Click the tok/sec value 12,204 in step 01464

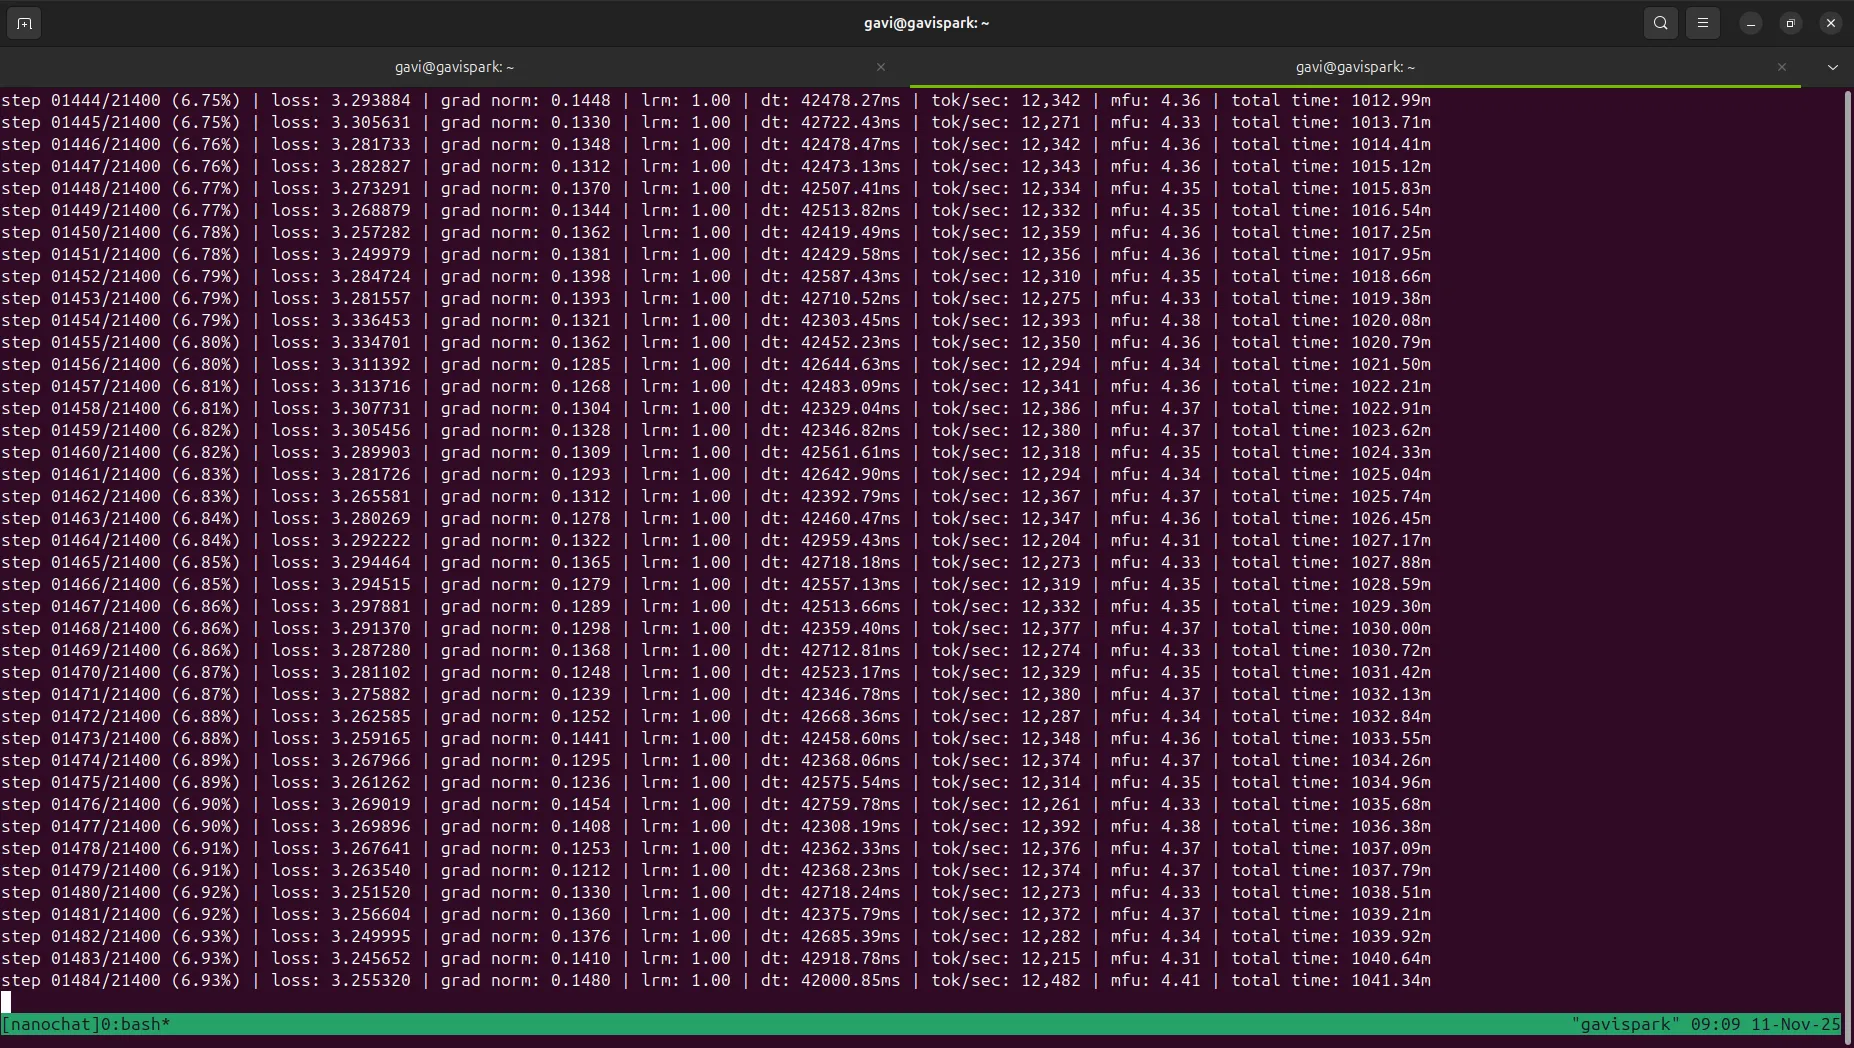pos(1050,540)
